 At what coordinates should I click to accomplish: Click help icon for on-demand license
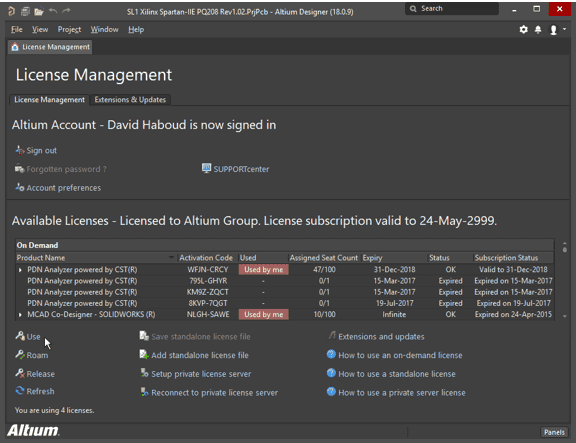(331, 354)
